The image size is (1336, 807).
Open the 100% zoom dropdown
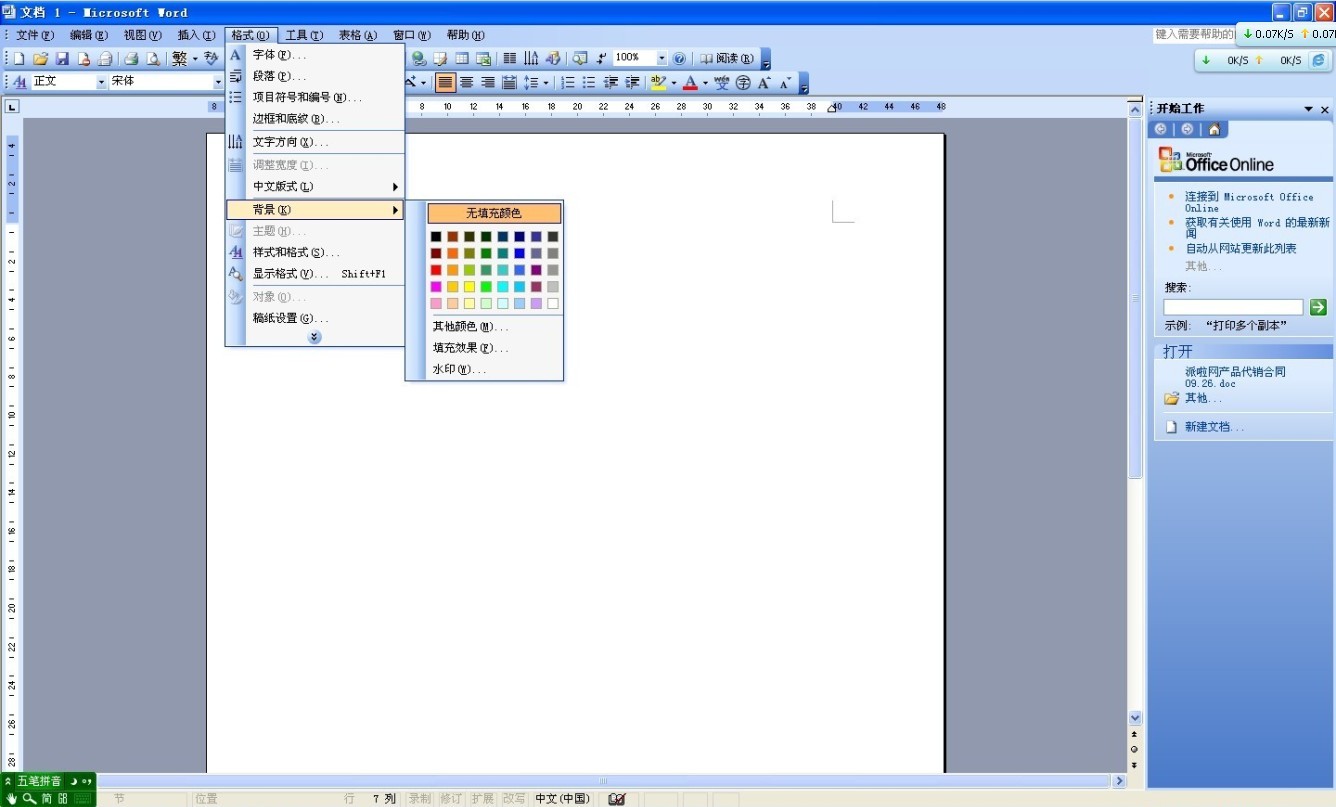[x=661, y=59]
